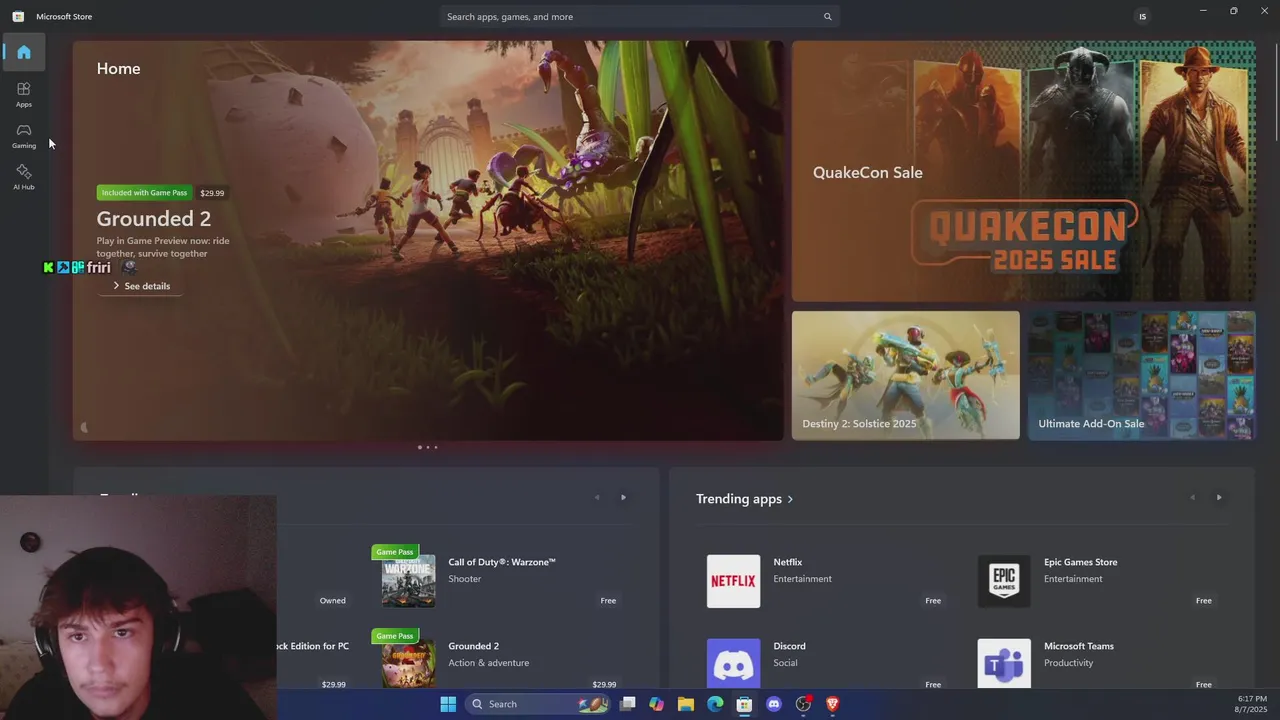Click See details for Grounded 2

click(x=141, y=286)
